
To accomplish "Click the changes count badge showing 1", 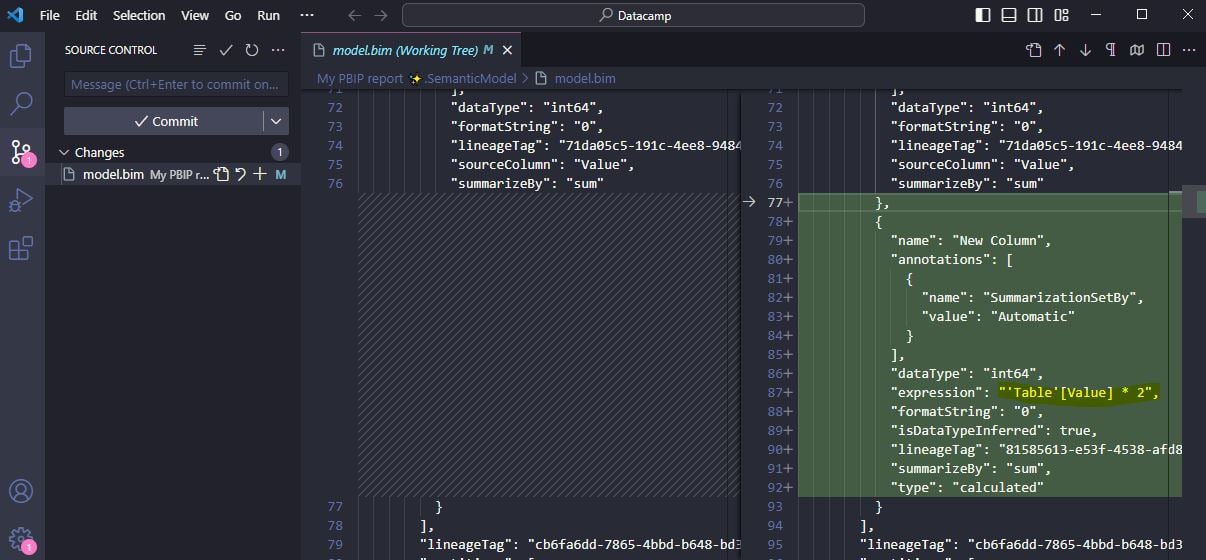I will click(280, 152).
